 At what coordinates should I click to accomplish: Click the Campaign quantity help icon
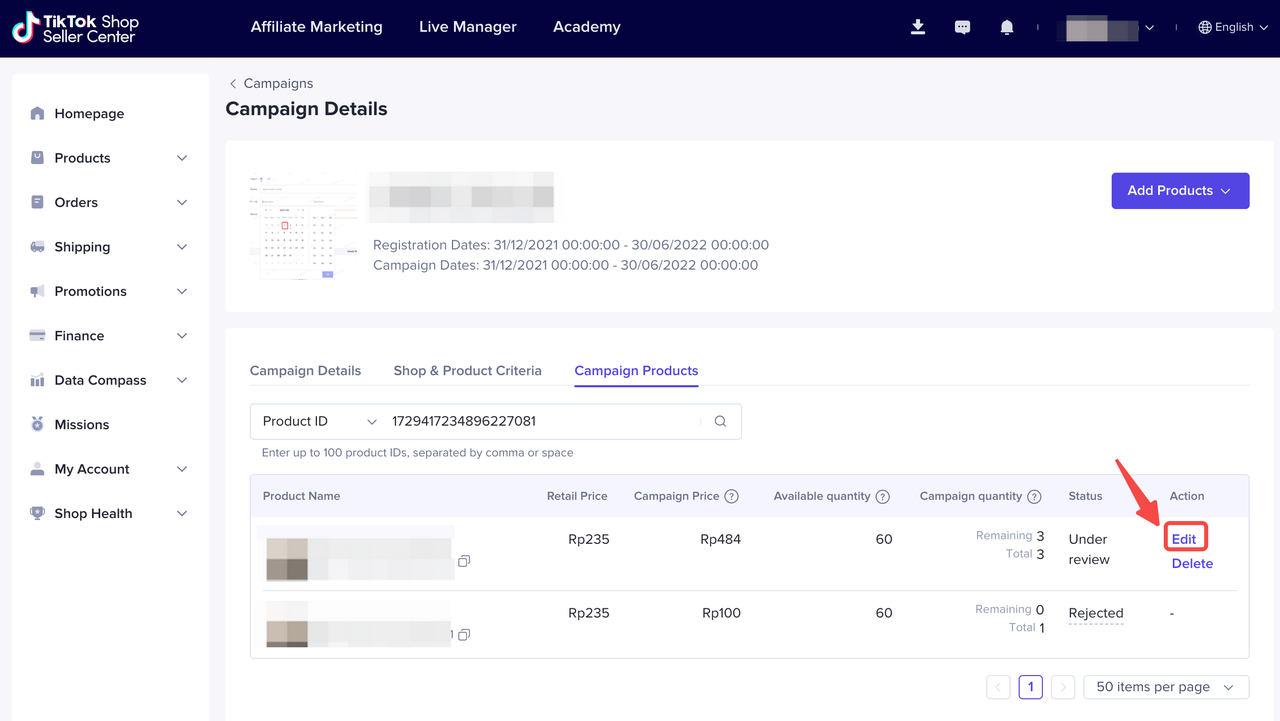[x=1034, y=496]
